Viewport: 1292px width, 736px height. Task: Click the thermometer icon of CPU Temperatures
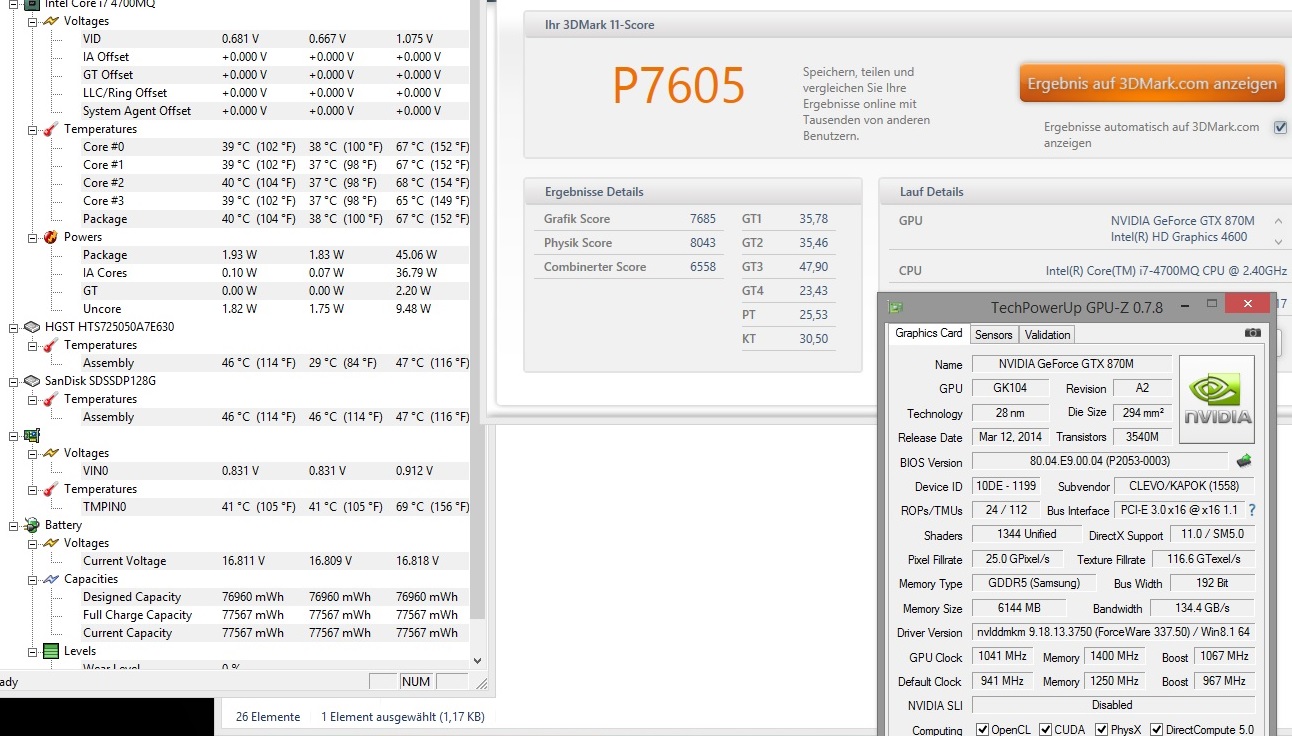[x=51, y=129]
